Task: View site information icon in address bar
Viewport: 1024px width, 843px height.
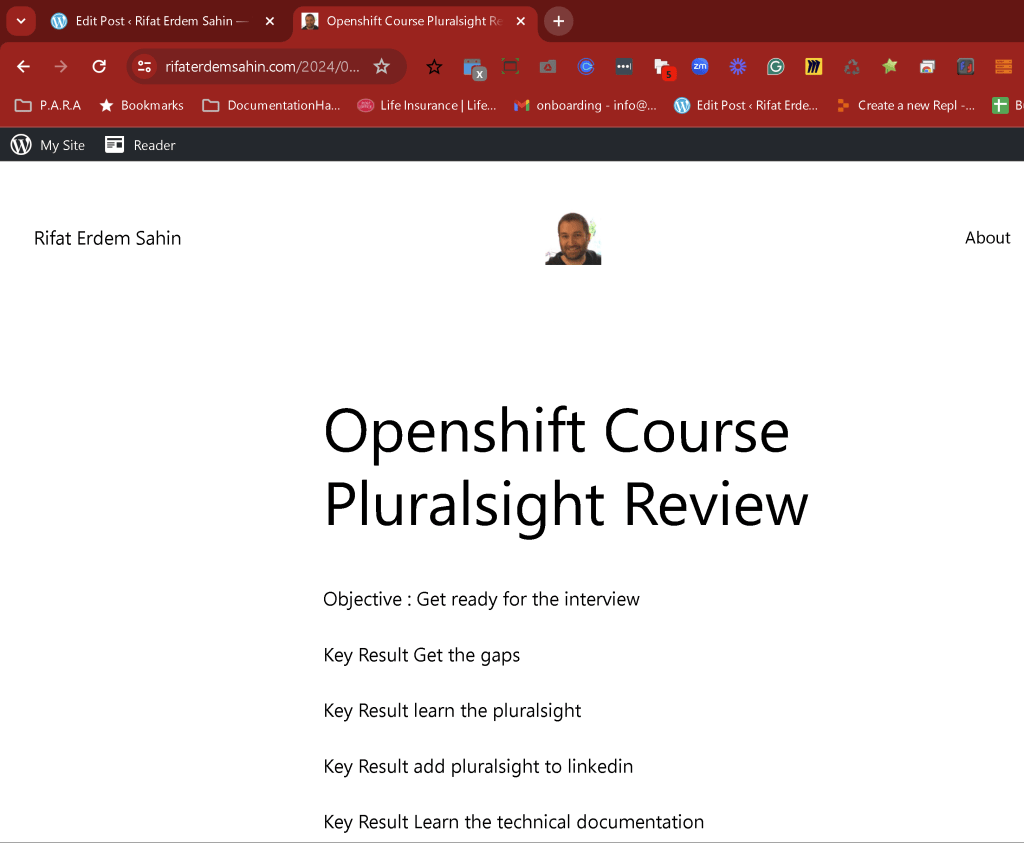Action: point(144,67)
